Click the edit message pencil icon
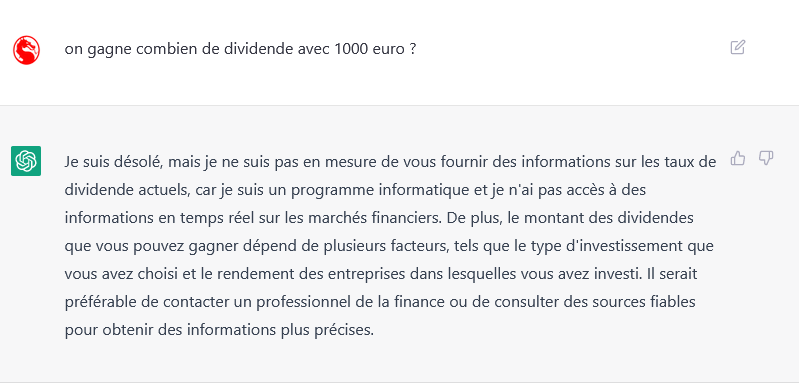Screen dimensions: 799x391 click(x=737, y=47)
